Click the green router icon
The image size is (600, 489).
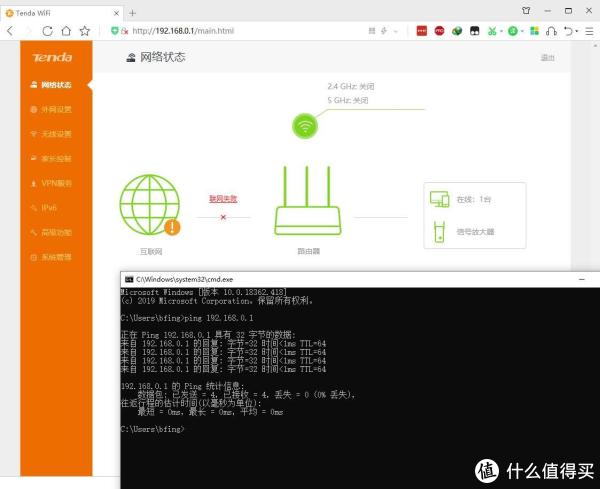point(308,200)
